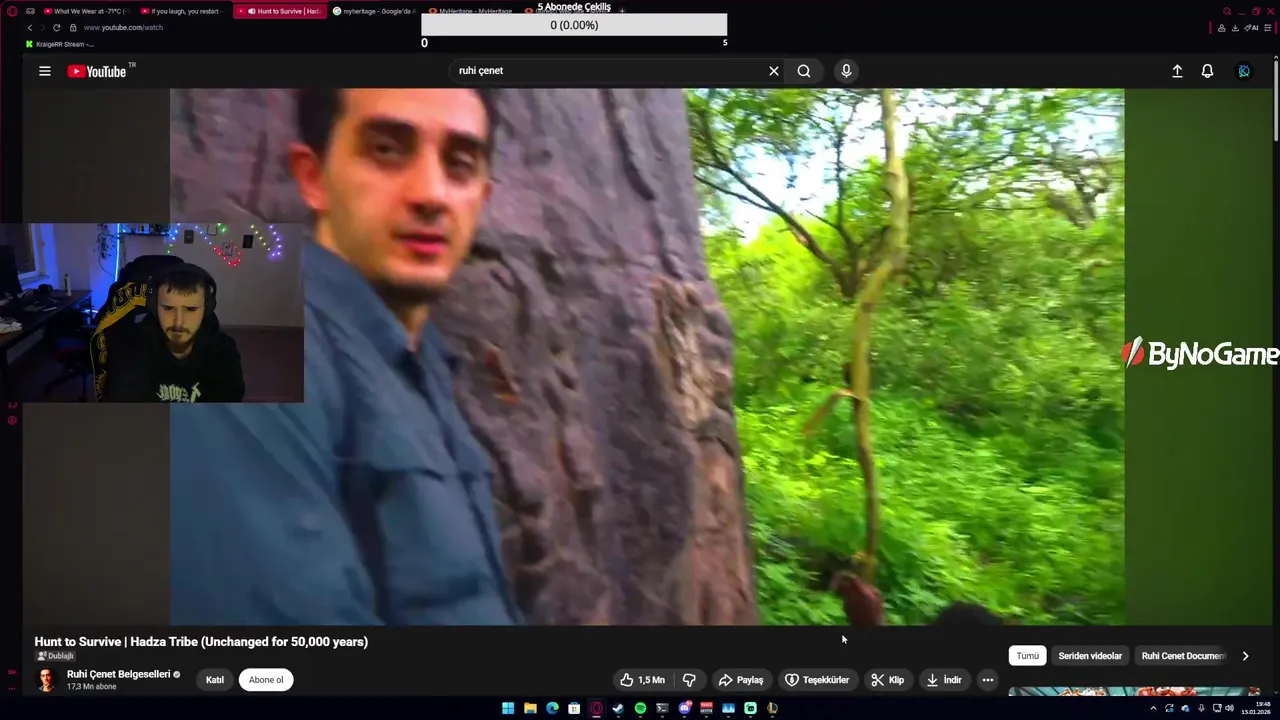Image resolution: width=1280 pixels, height=720 pixels.
Task: Open the three-dot more actions menu
Action: pos(987,680)
